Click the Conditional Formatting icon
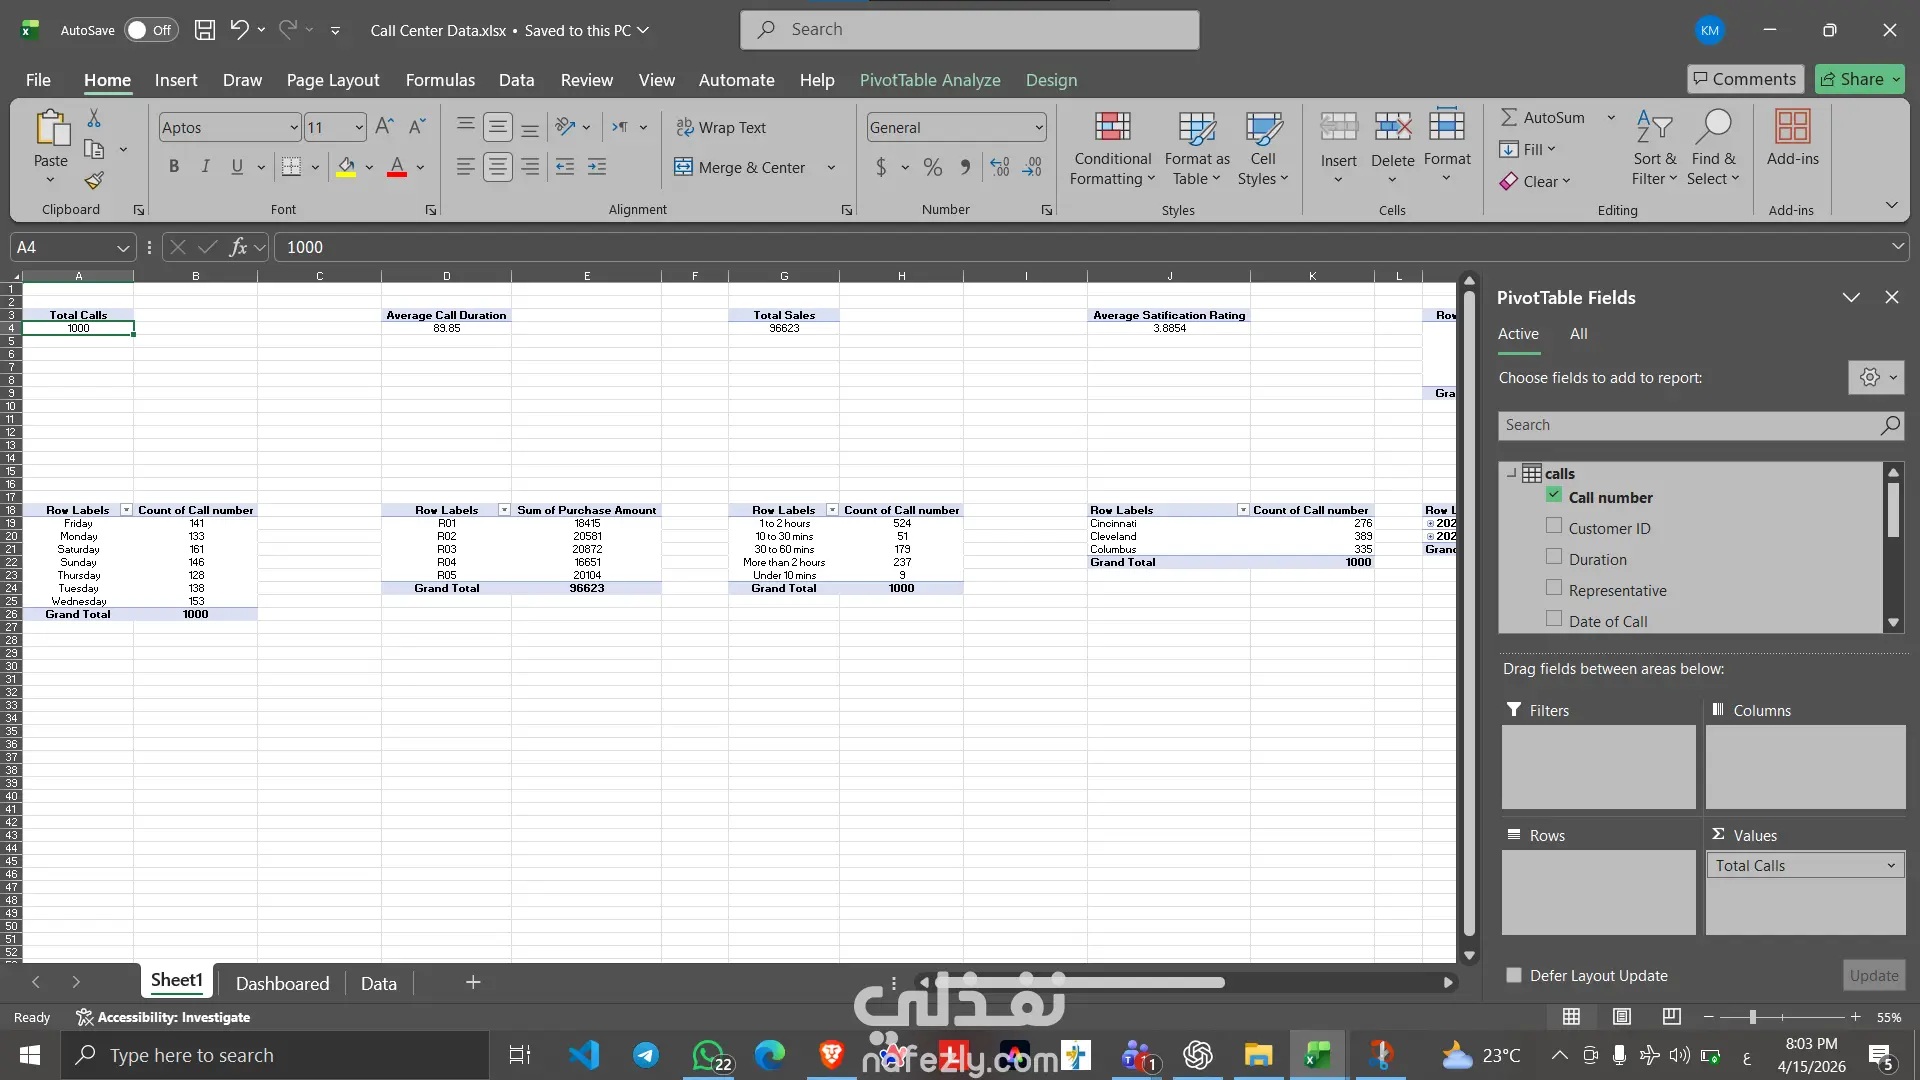 (1112, 128)
